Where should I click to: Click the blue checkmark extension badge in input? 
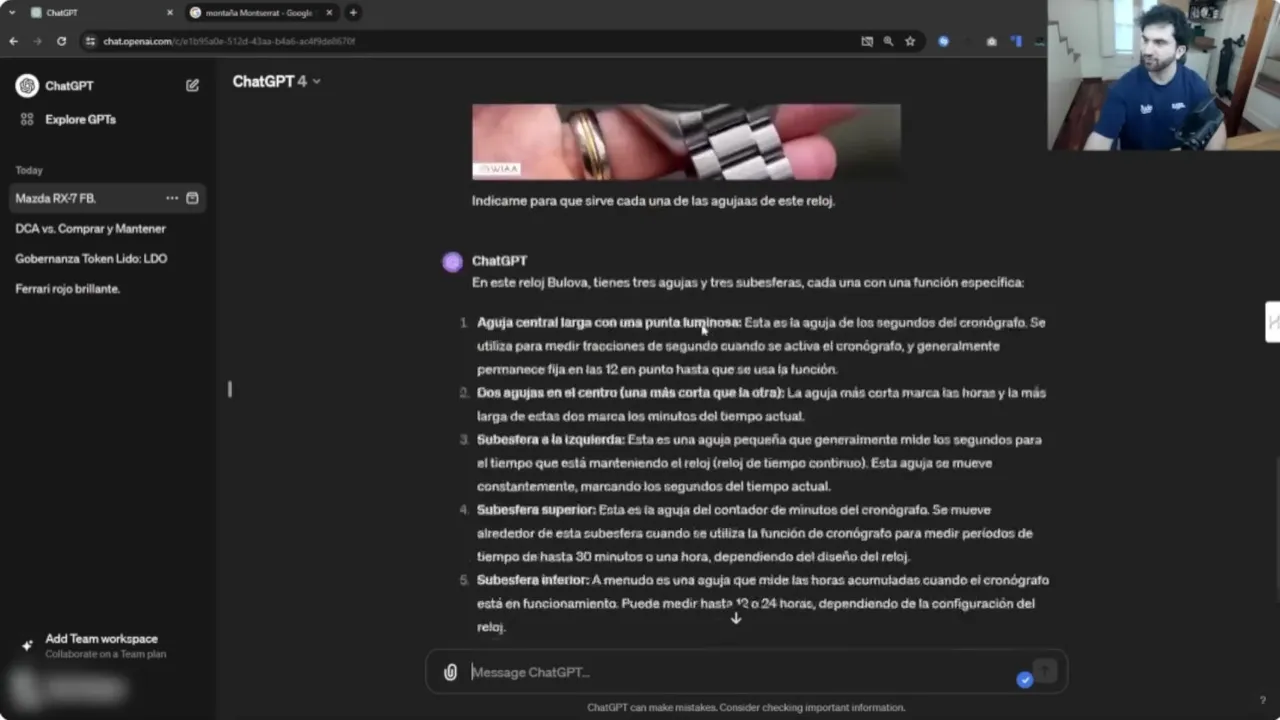[x=1024, y=680]
